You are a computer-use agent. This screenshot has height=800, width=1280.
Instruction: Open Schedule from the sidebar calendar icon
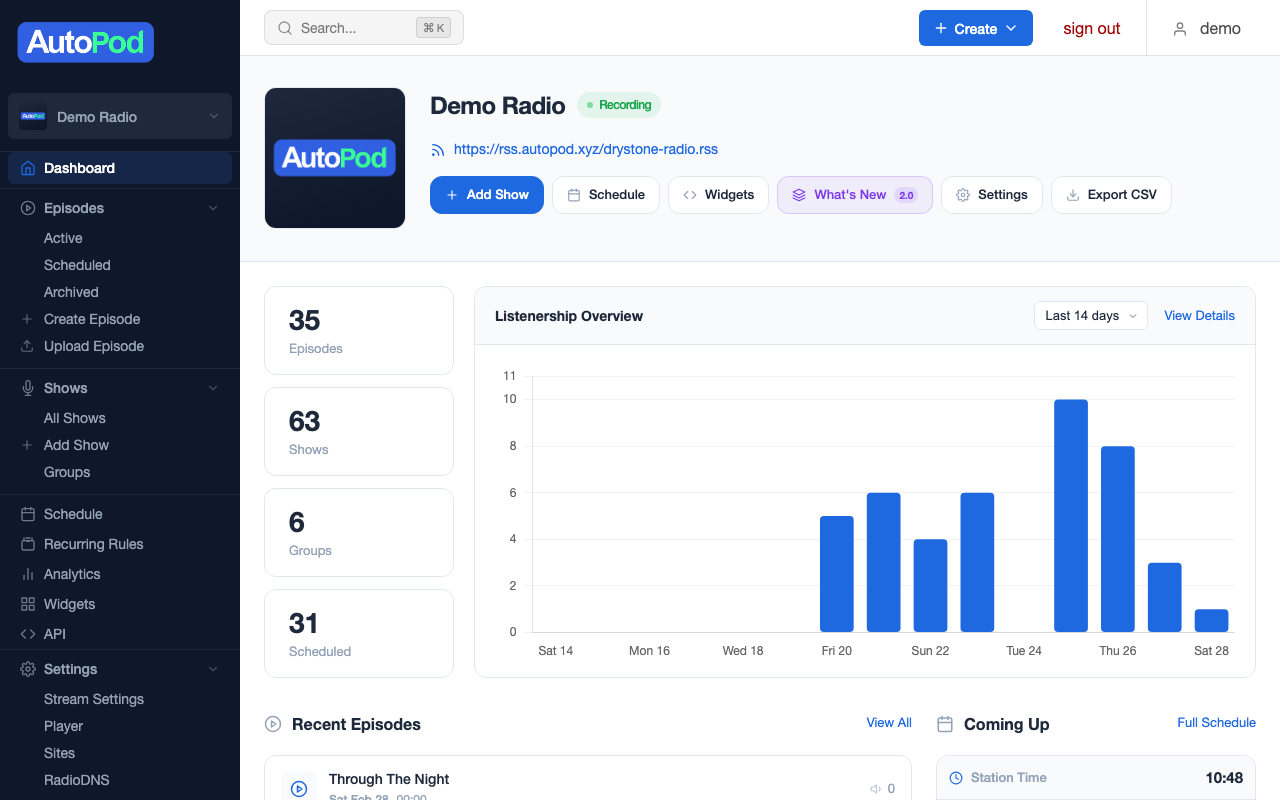[x=26, y=514]
